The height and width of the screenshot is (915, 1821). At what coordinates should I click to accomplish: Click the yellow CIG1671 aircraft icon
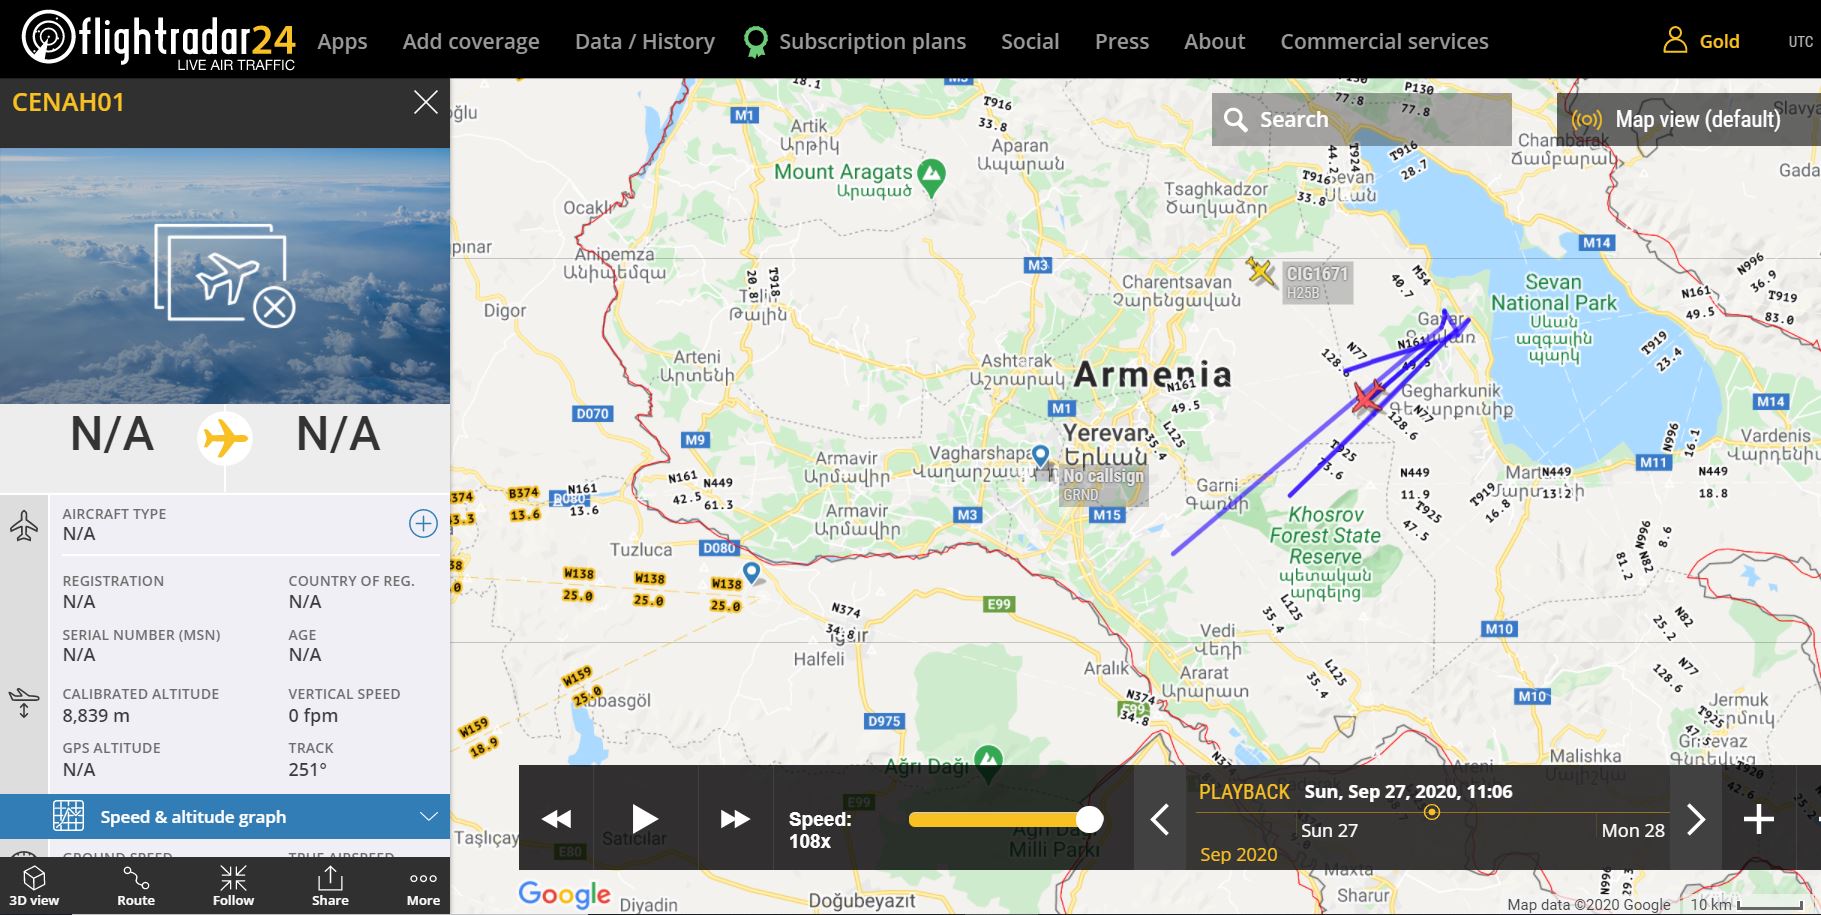point(1261,272)
